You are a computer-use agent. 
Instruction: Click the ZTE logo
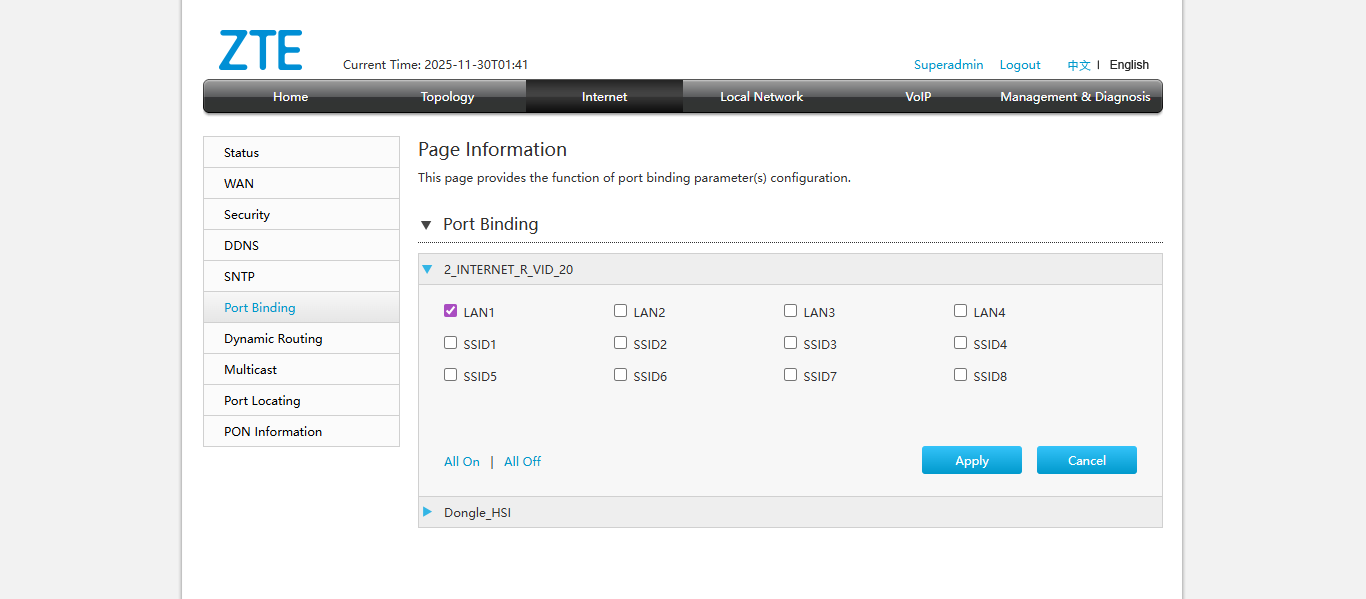[x=260, y=50]
